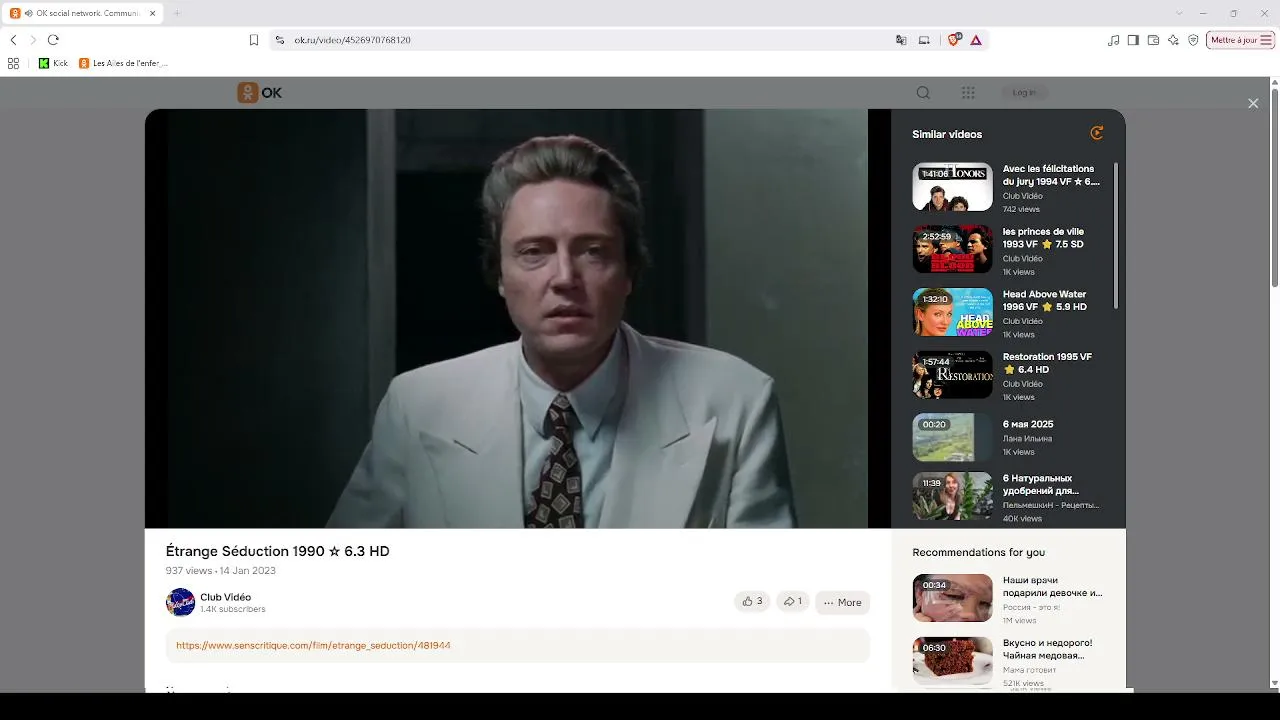
Task: Open title 'Вкусно и недорого! Чайная медовая'
Action: pyautogui.click(x=1047, y=649)
